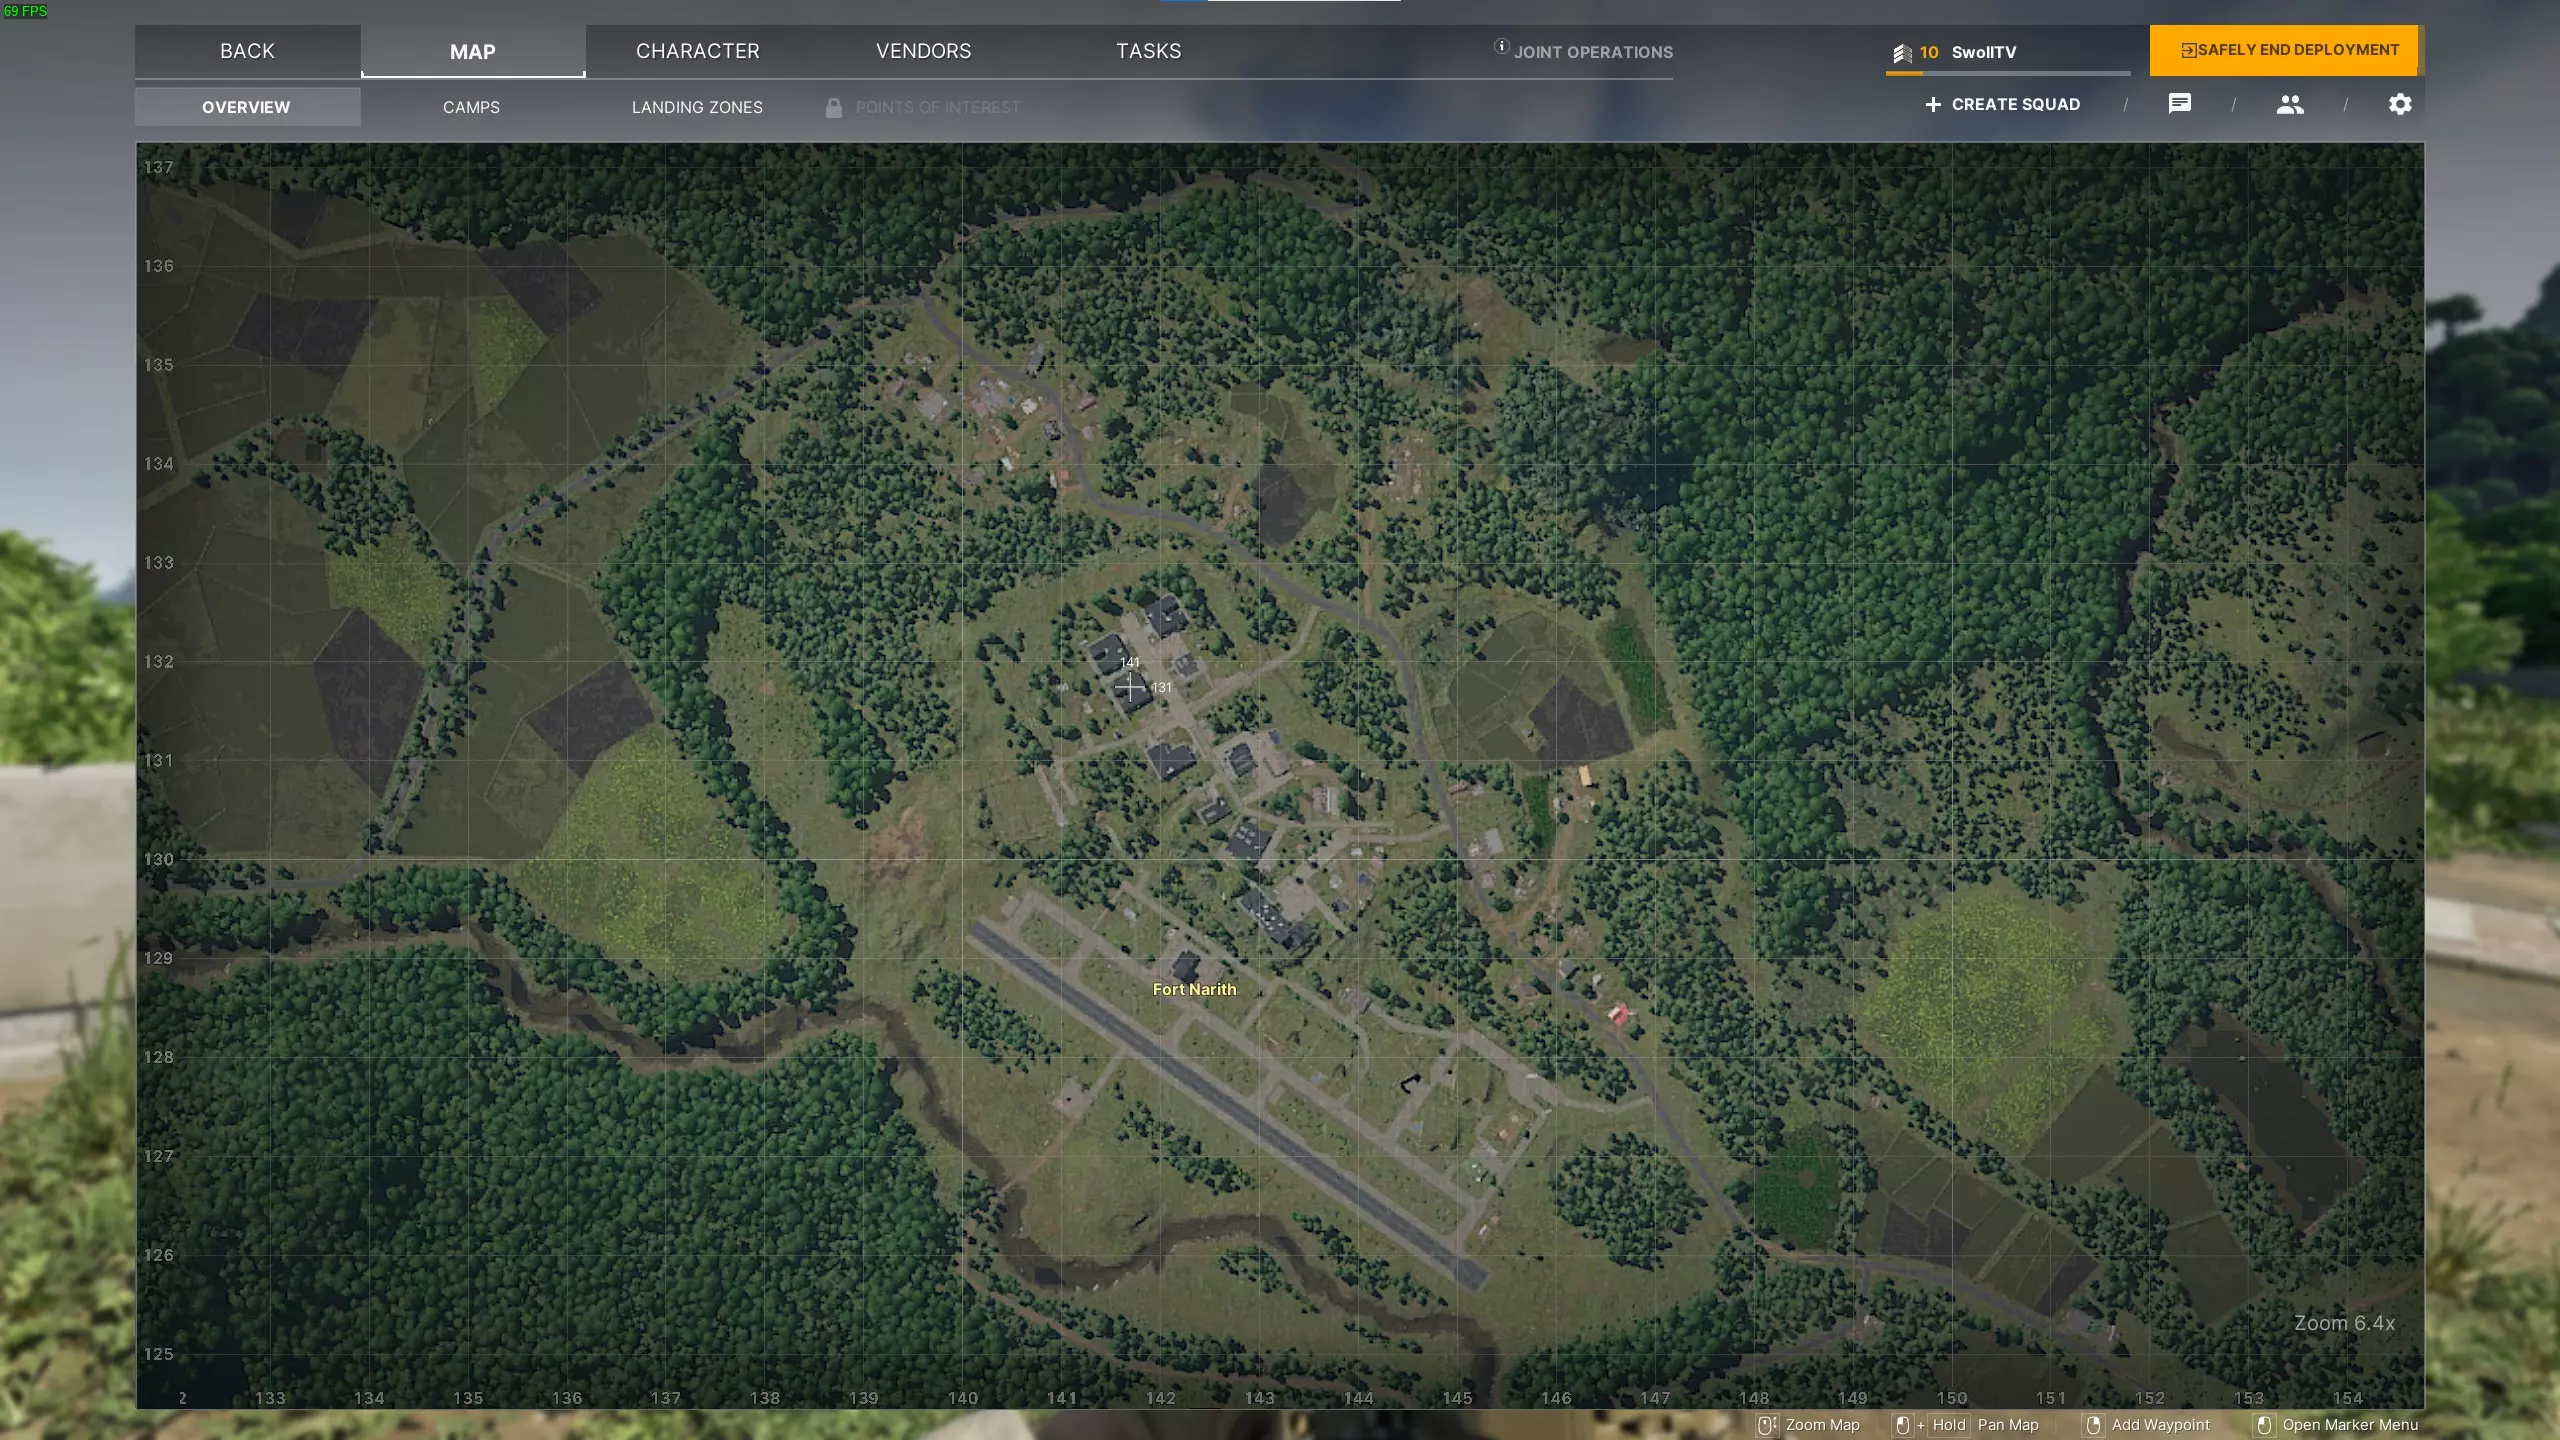
Task: Click the Open Marker Menu mouse icon
Action: tap(2265, 1425)
